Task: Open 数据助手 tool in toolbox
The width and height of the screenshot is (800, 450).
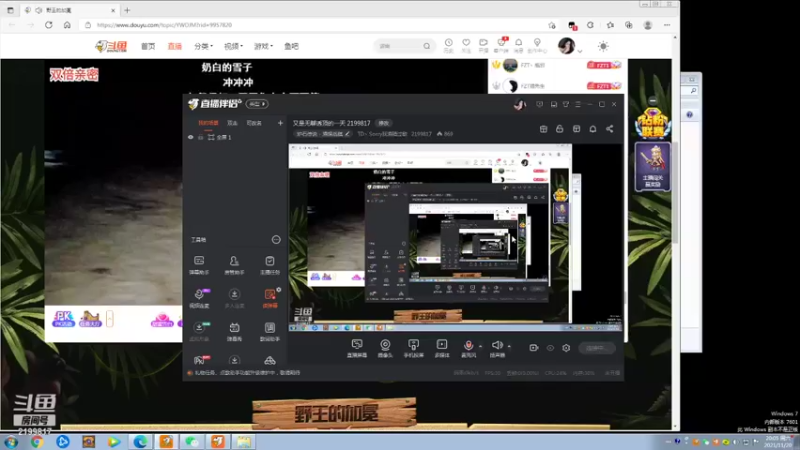Action: click(270, 331)
